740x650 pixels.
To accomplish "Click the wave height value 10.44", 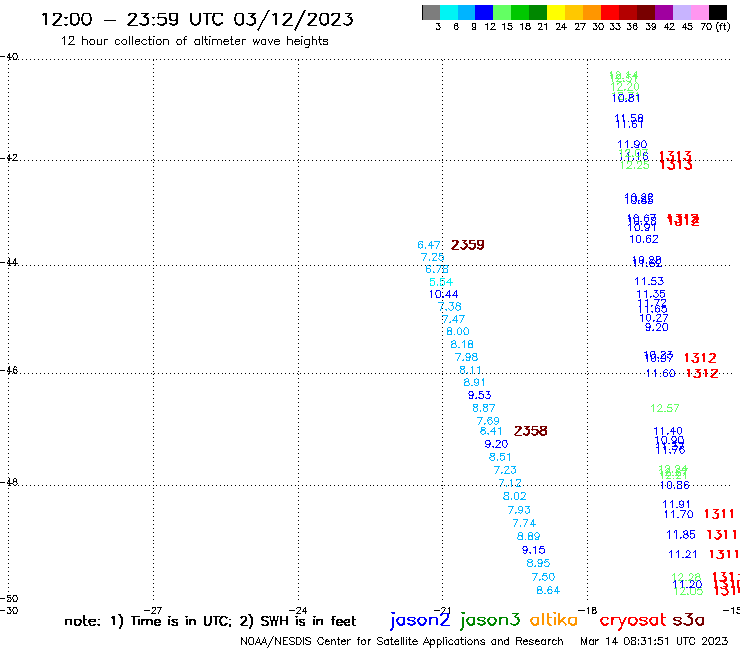I will tap(443, 294).
